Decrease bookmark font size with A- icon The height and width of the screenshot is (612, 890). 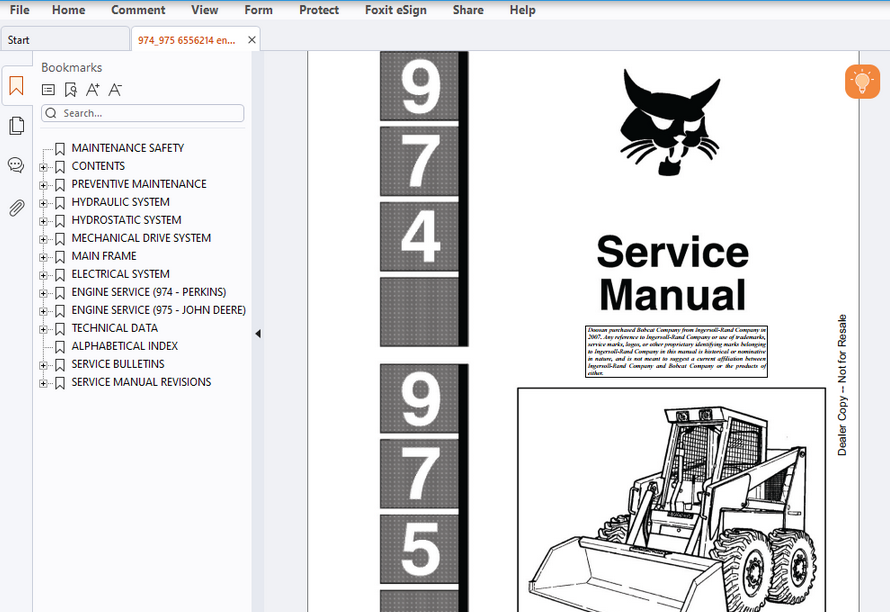[x=115, y=90]
